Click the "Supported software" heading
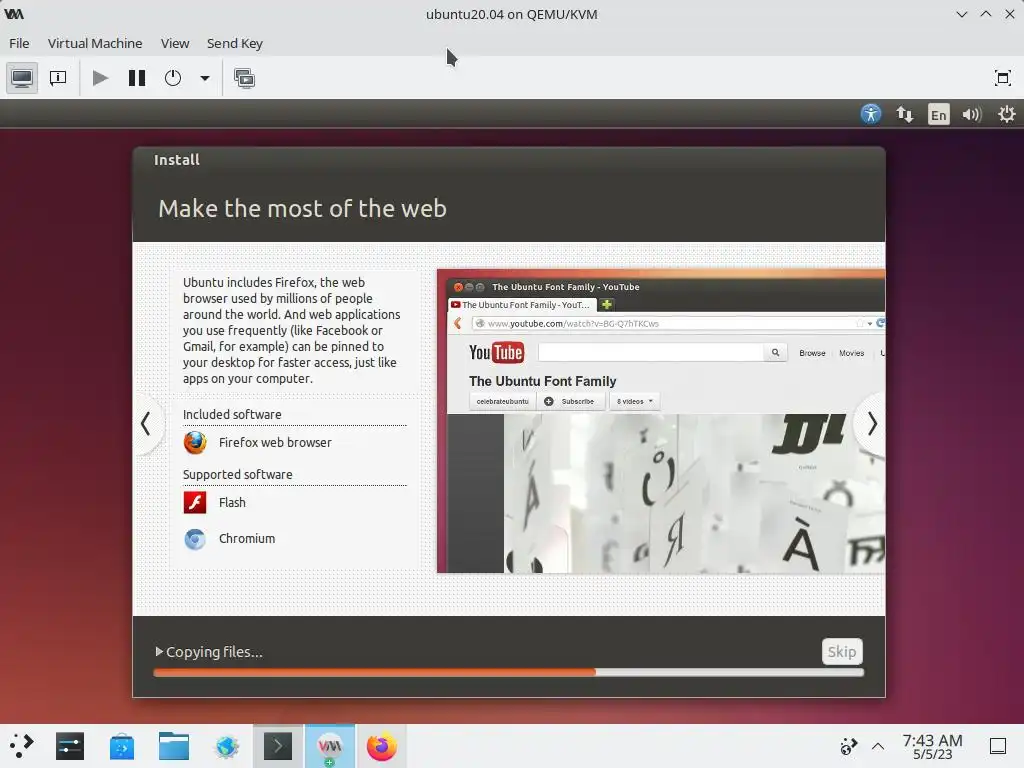Screen dimensions: 1024x768 point(237,474)
